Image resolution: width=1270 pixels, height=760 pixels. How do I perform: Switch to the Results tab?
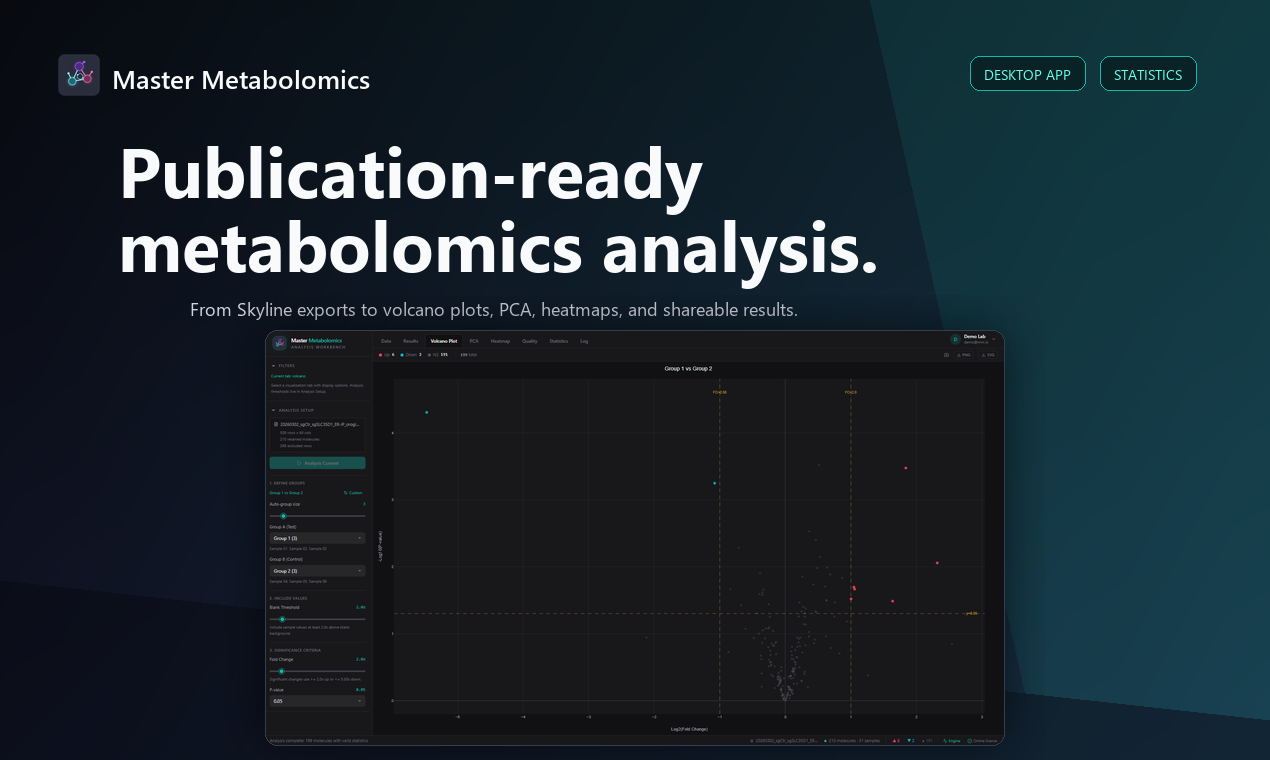[x=411, y=341]
